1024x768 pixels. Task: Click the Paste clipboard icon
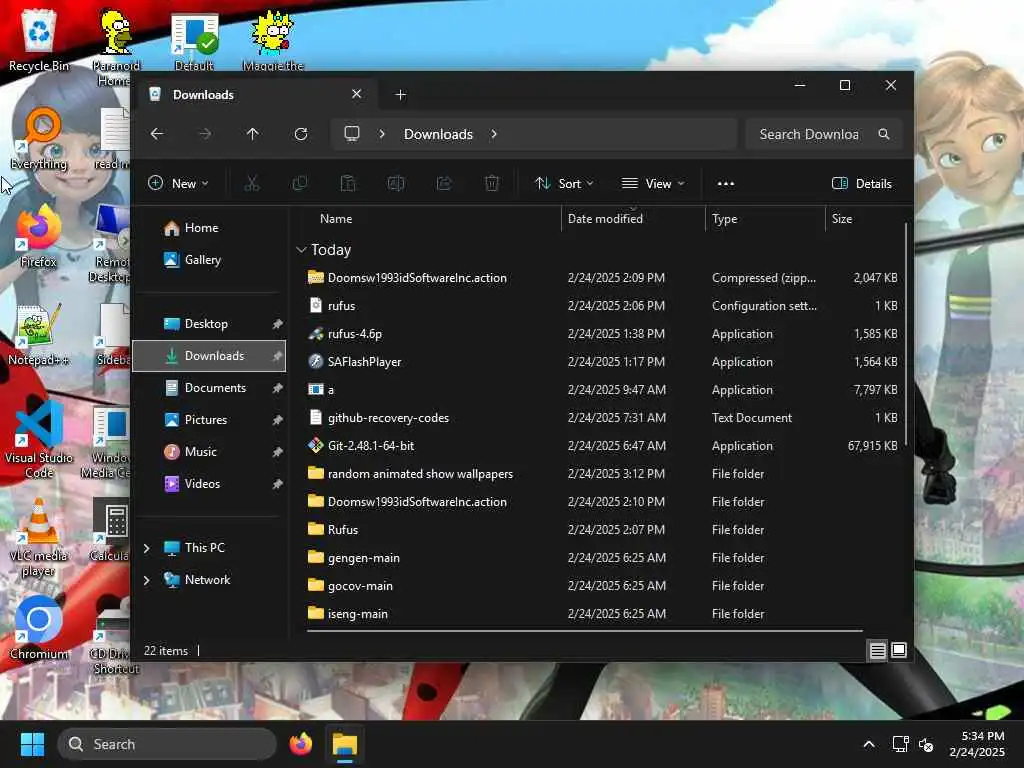coord(348,184)
